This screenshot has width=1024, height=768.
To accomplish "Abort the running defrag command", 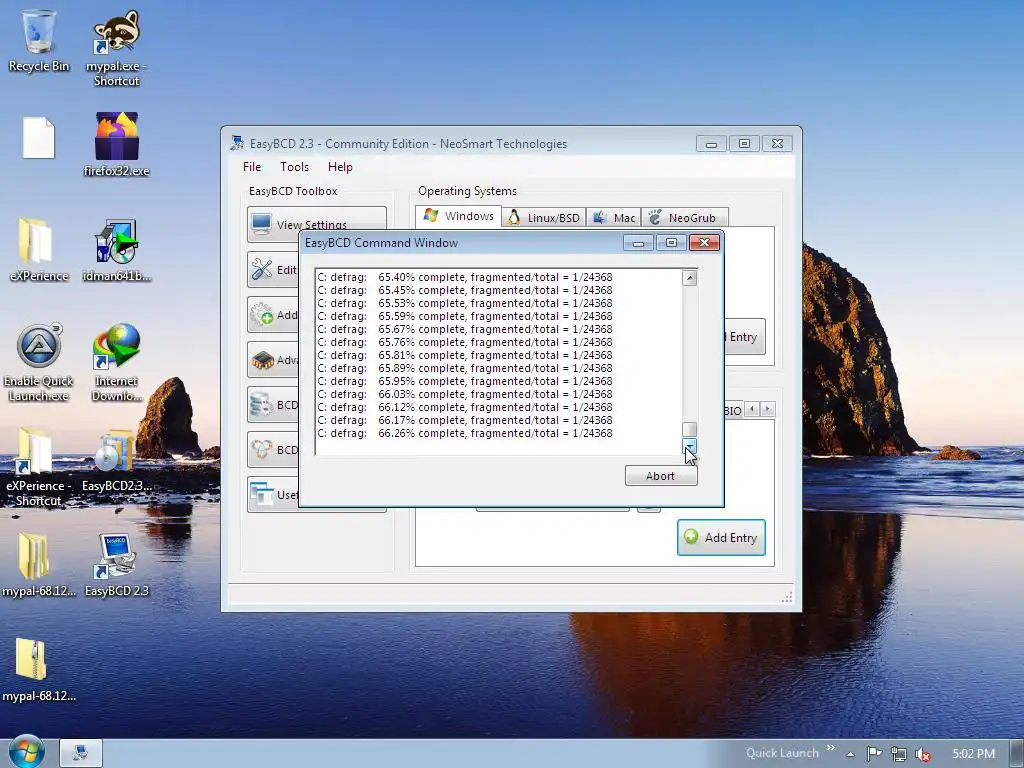I will click(x=661, y=476).
